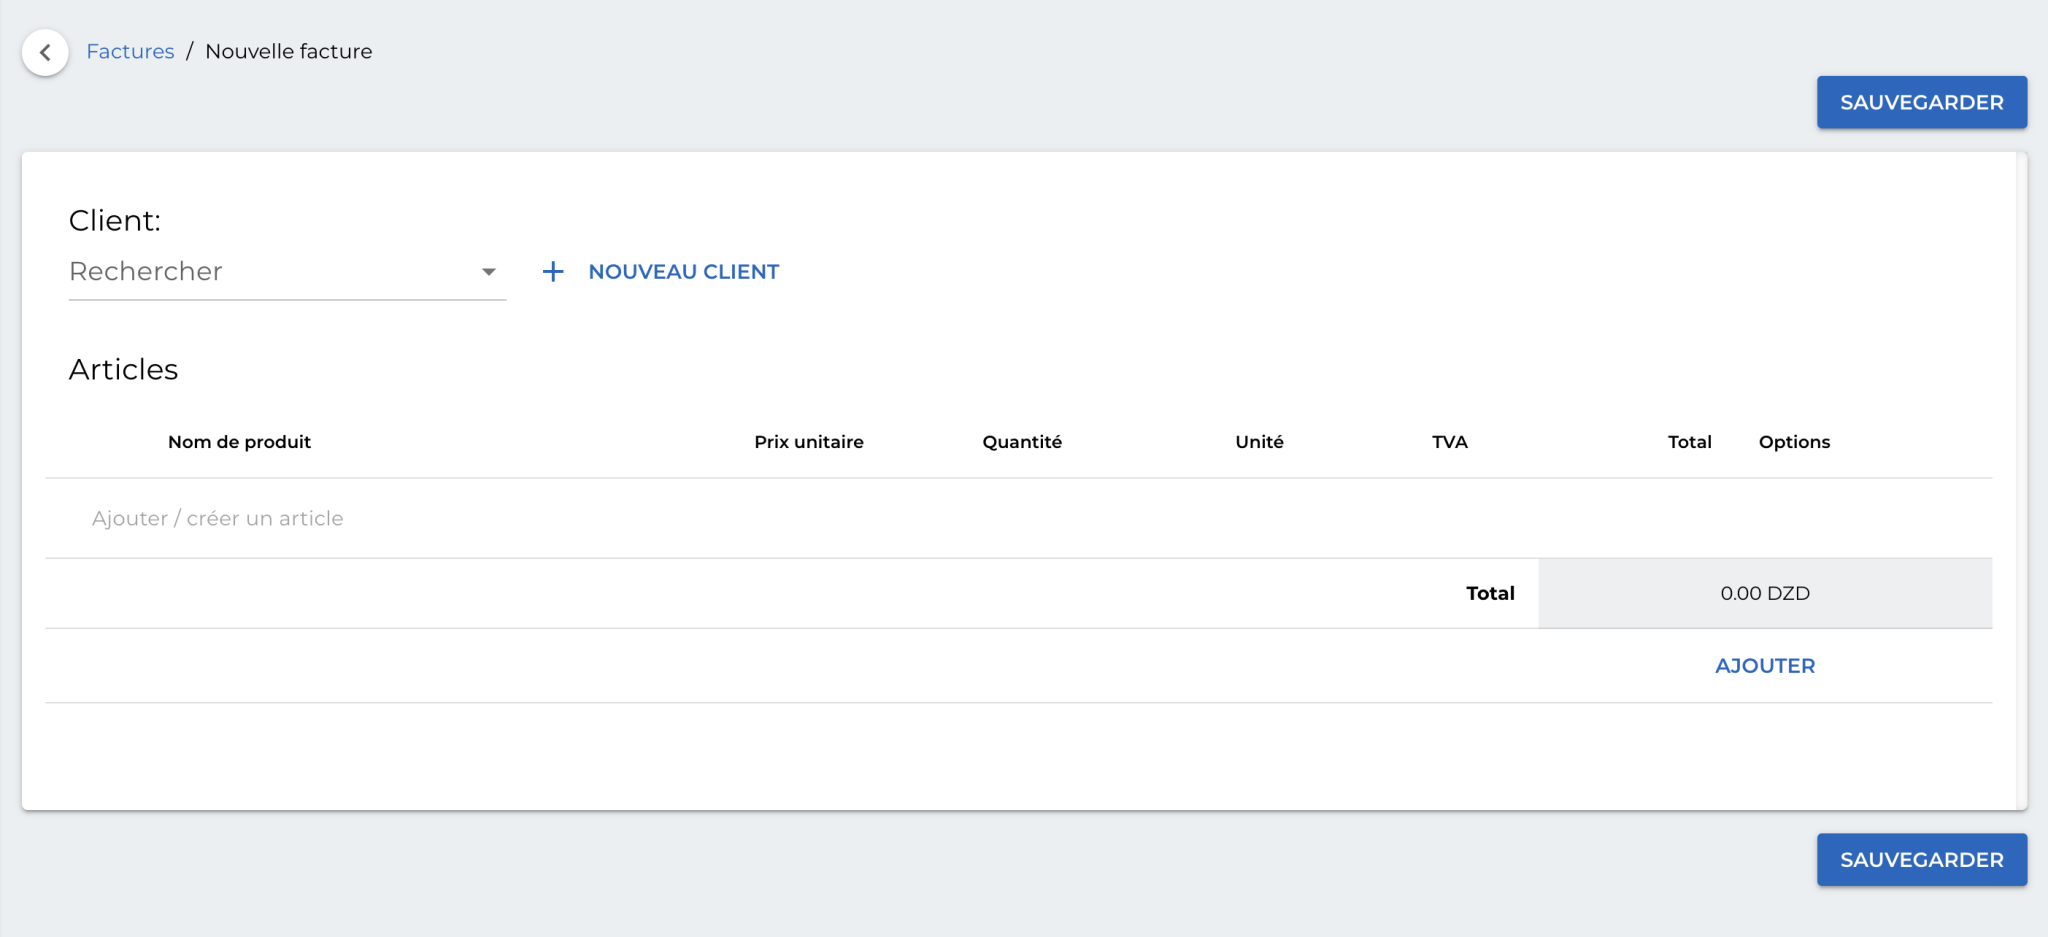Click the top SAUVEGARDER button
Viewport: 2048px width, 937px height.
click(1921, 102)
